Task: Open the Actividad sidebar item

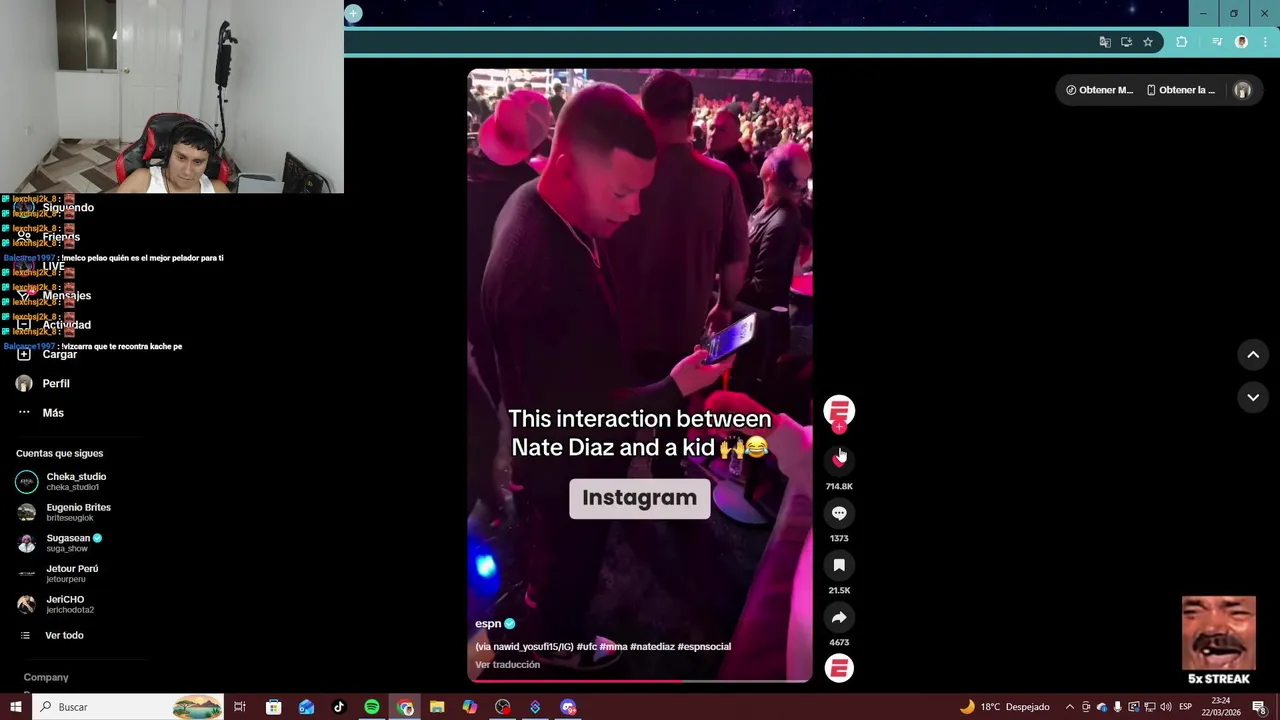Action: pyautogui.click(x=55, y=325)
